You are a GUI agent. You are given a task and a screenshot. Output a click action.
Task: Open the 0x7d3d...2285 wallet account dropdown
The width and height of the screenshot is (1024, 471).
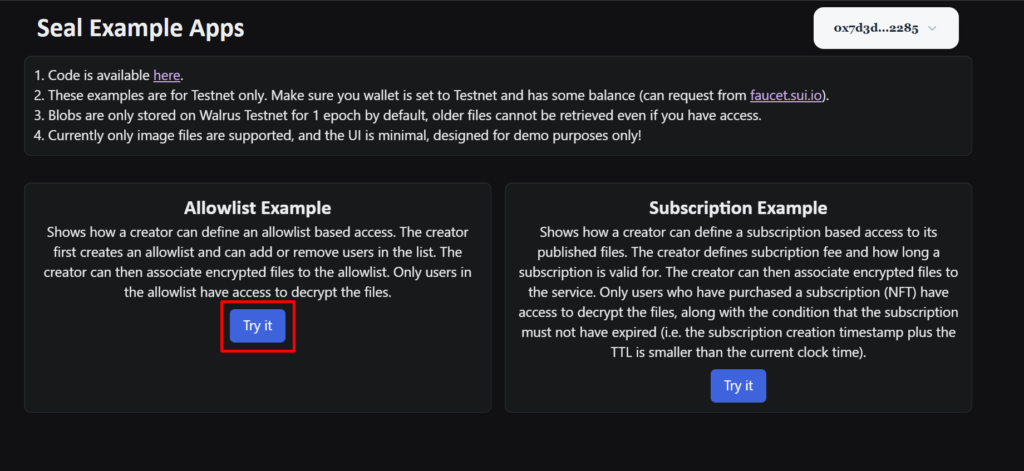point(886,28)
